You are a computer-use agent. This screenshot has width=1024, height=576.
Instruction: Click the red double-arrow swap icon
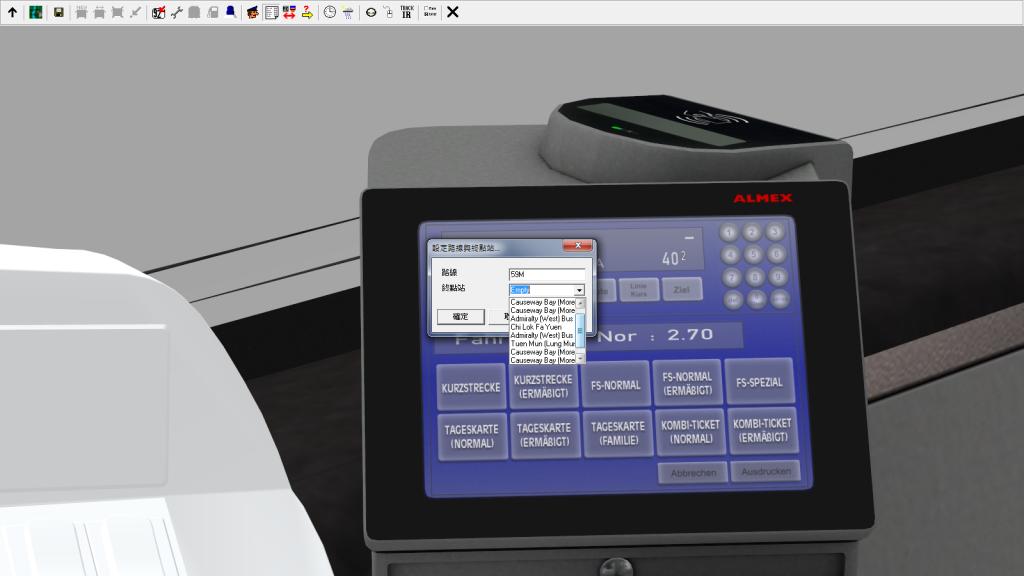pos(289,12)
